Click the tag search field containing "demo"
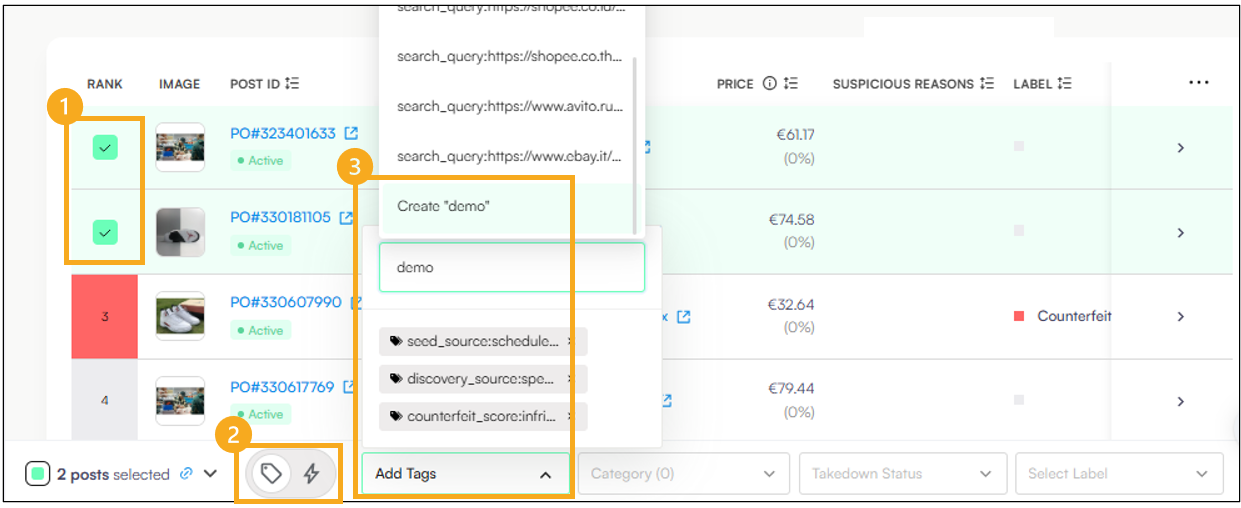 511,267
